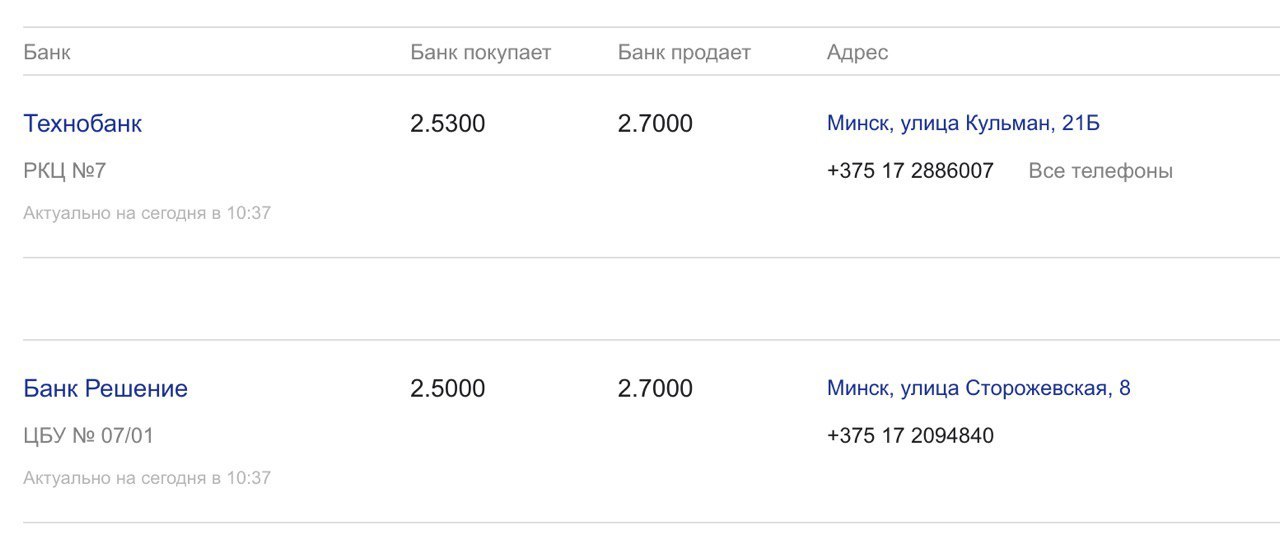Click the Банк column header
1280x535 pixels.
coord(47,52)
